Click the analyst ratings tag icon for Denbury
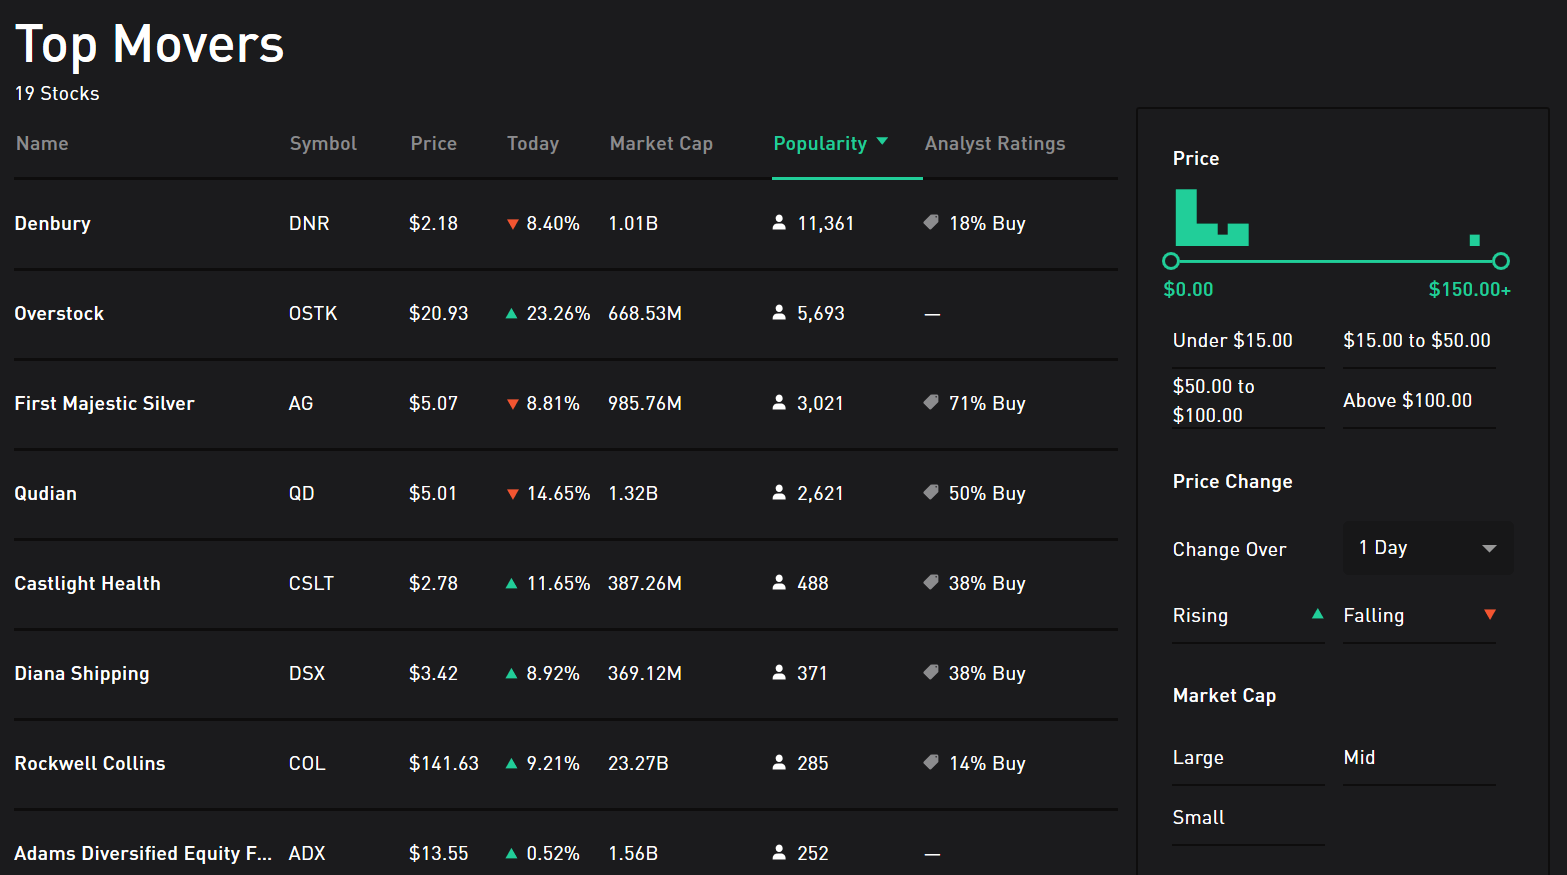The image size is (1567, 875). pos(931,223)
